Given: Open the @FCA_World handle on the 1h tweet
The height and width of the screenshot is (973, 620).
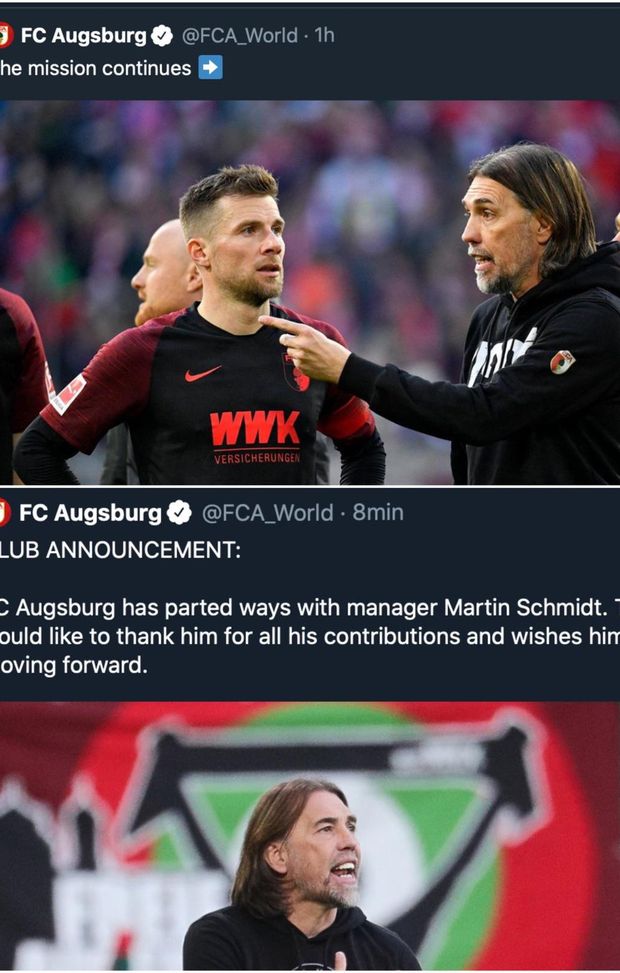Looking at the screenshot, I should (x=240, y=36).
